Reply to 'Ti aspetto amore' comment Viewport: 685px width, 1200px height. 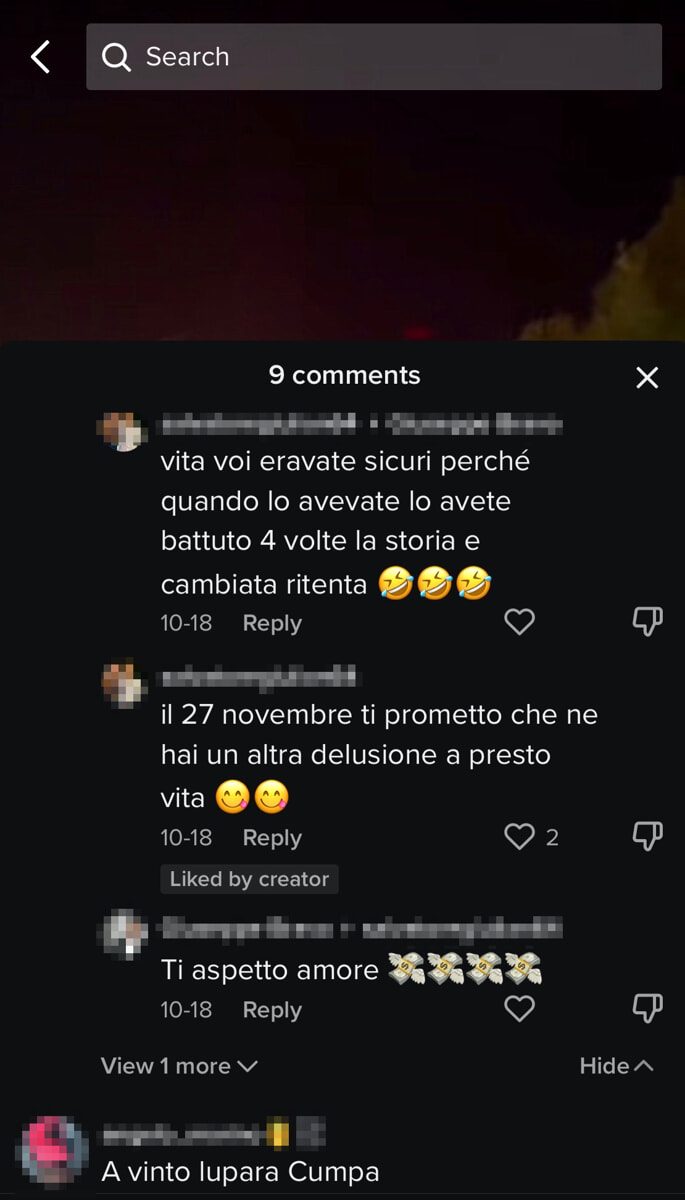[x=272, y=1010]
